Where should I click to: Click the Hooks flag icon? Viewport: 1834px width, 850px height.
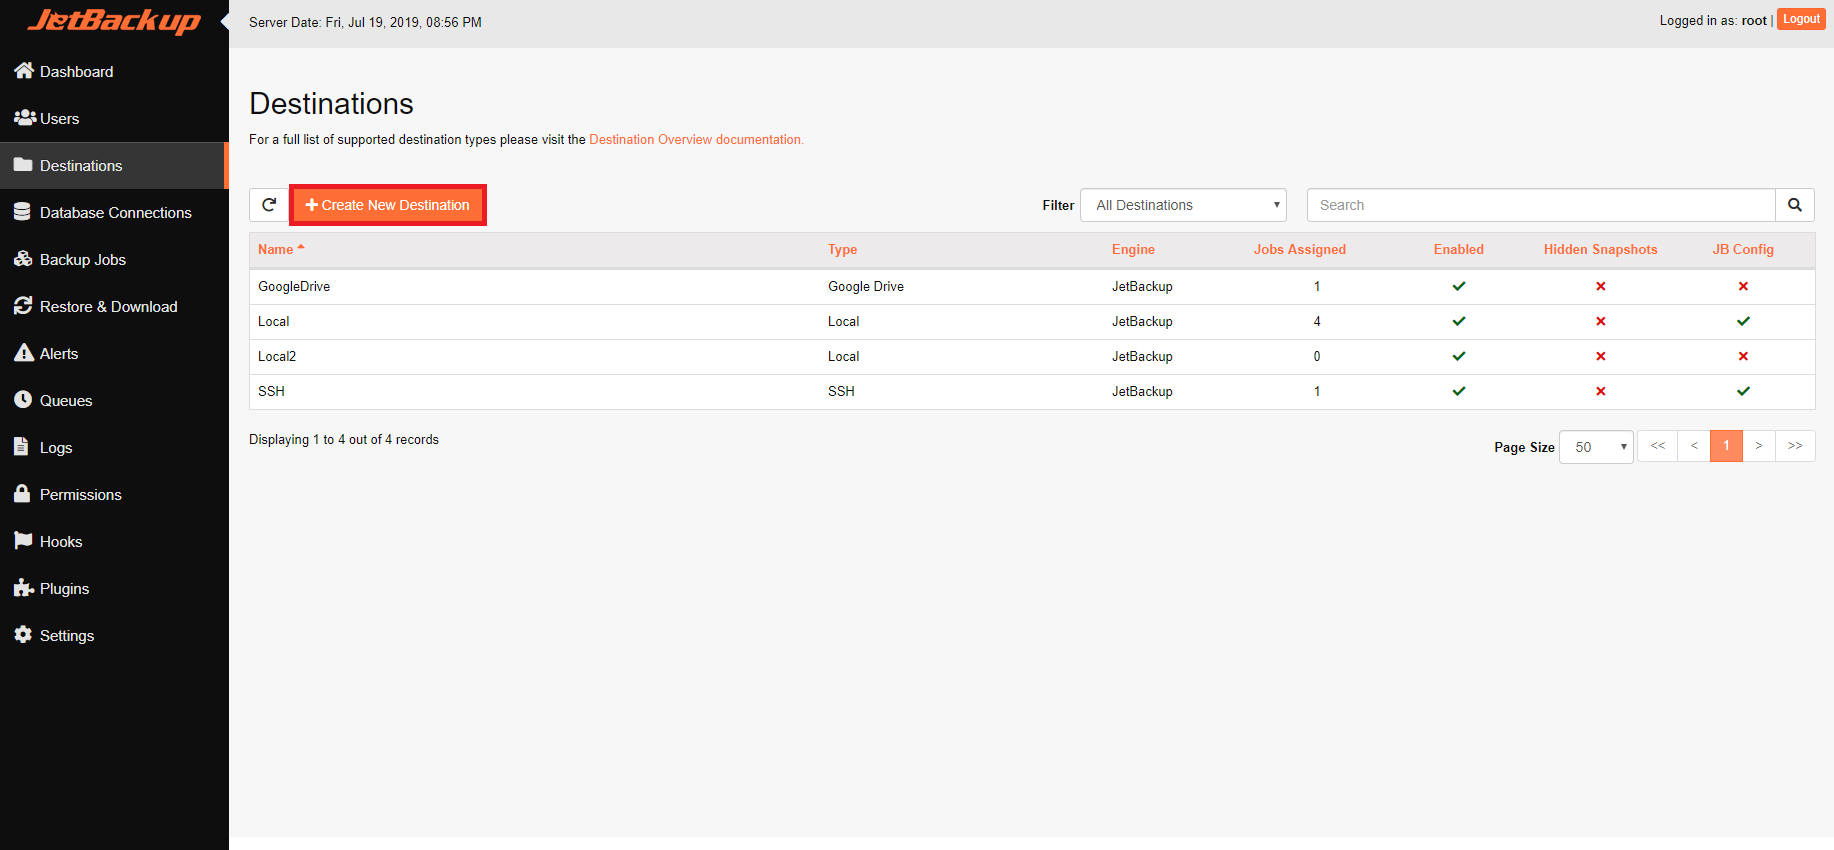pos(23,541)
